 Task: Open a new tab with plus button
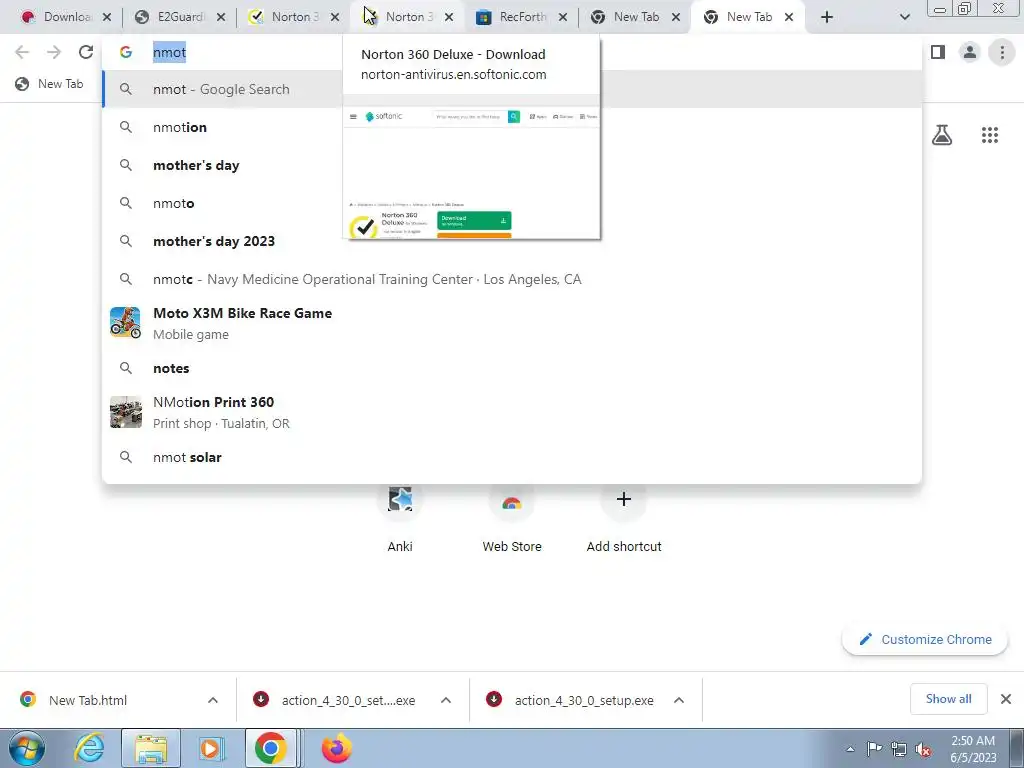coord(827,17)
